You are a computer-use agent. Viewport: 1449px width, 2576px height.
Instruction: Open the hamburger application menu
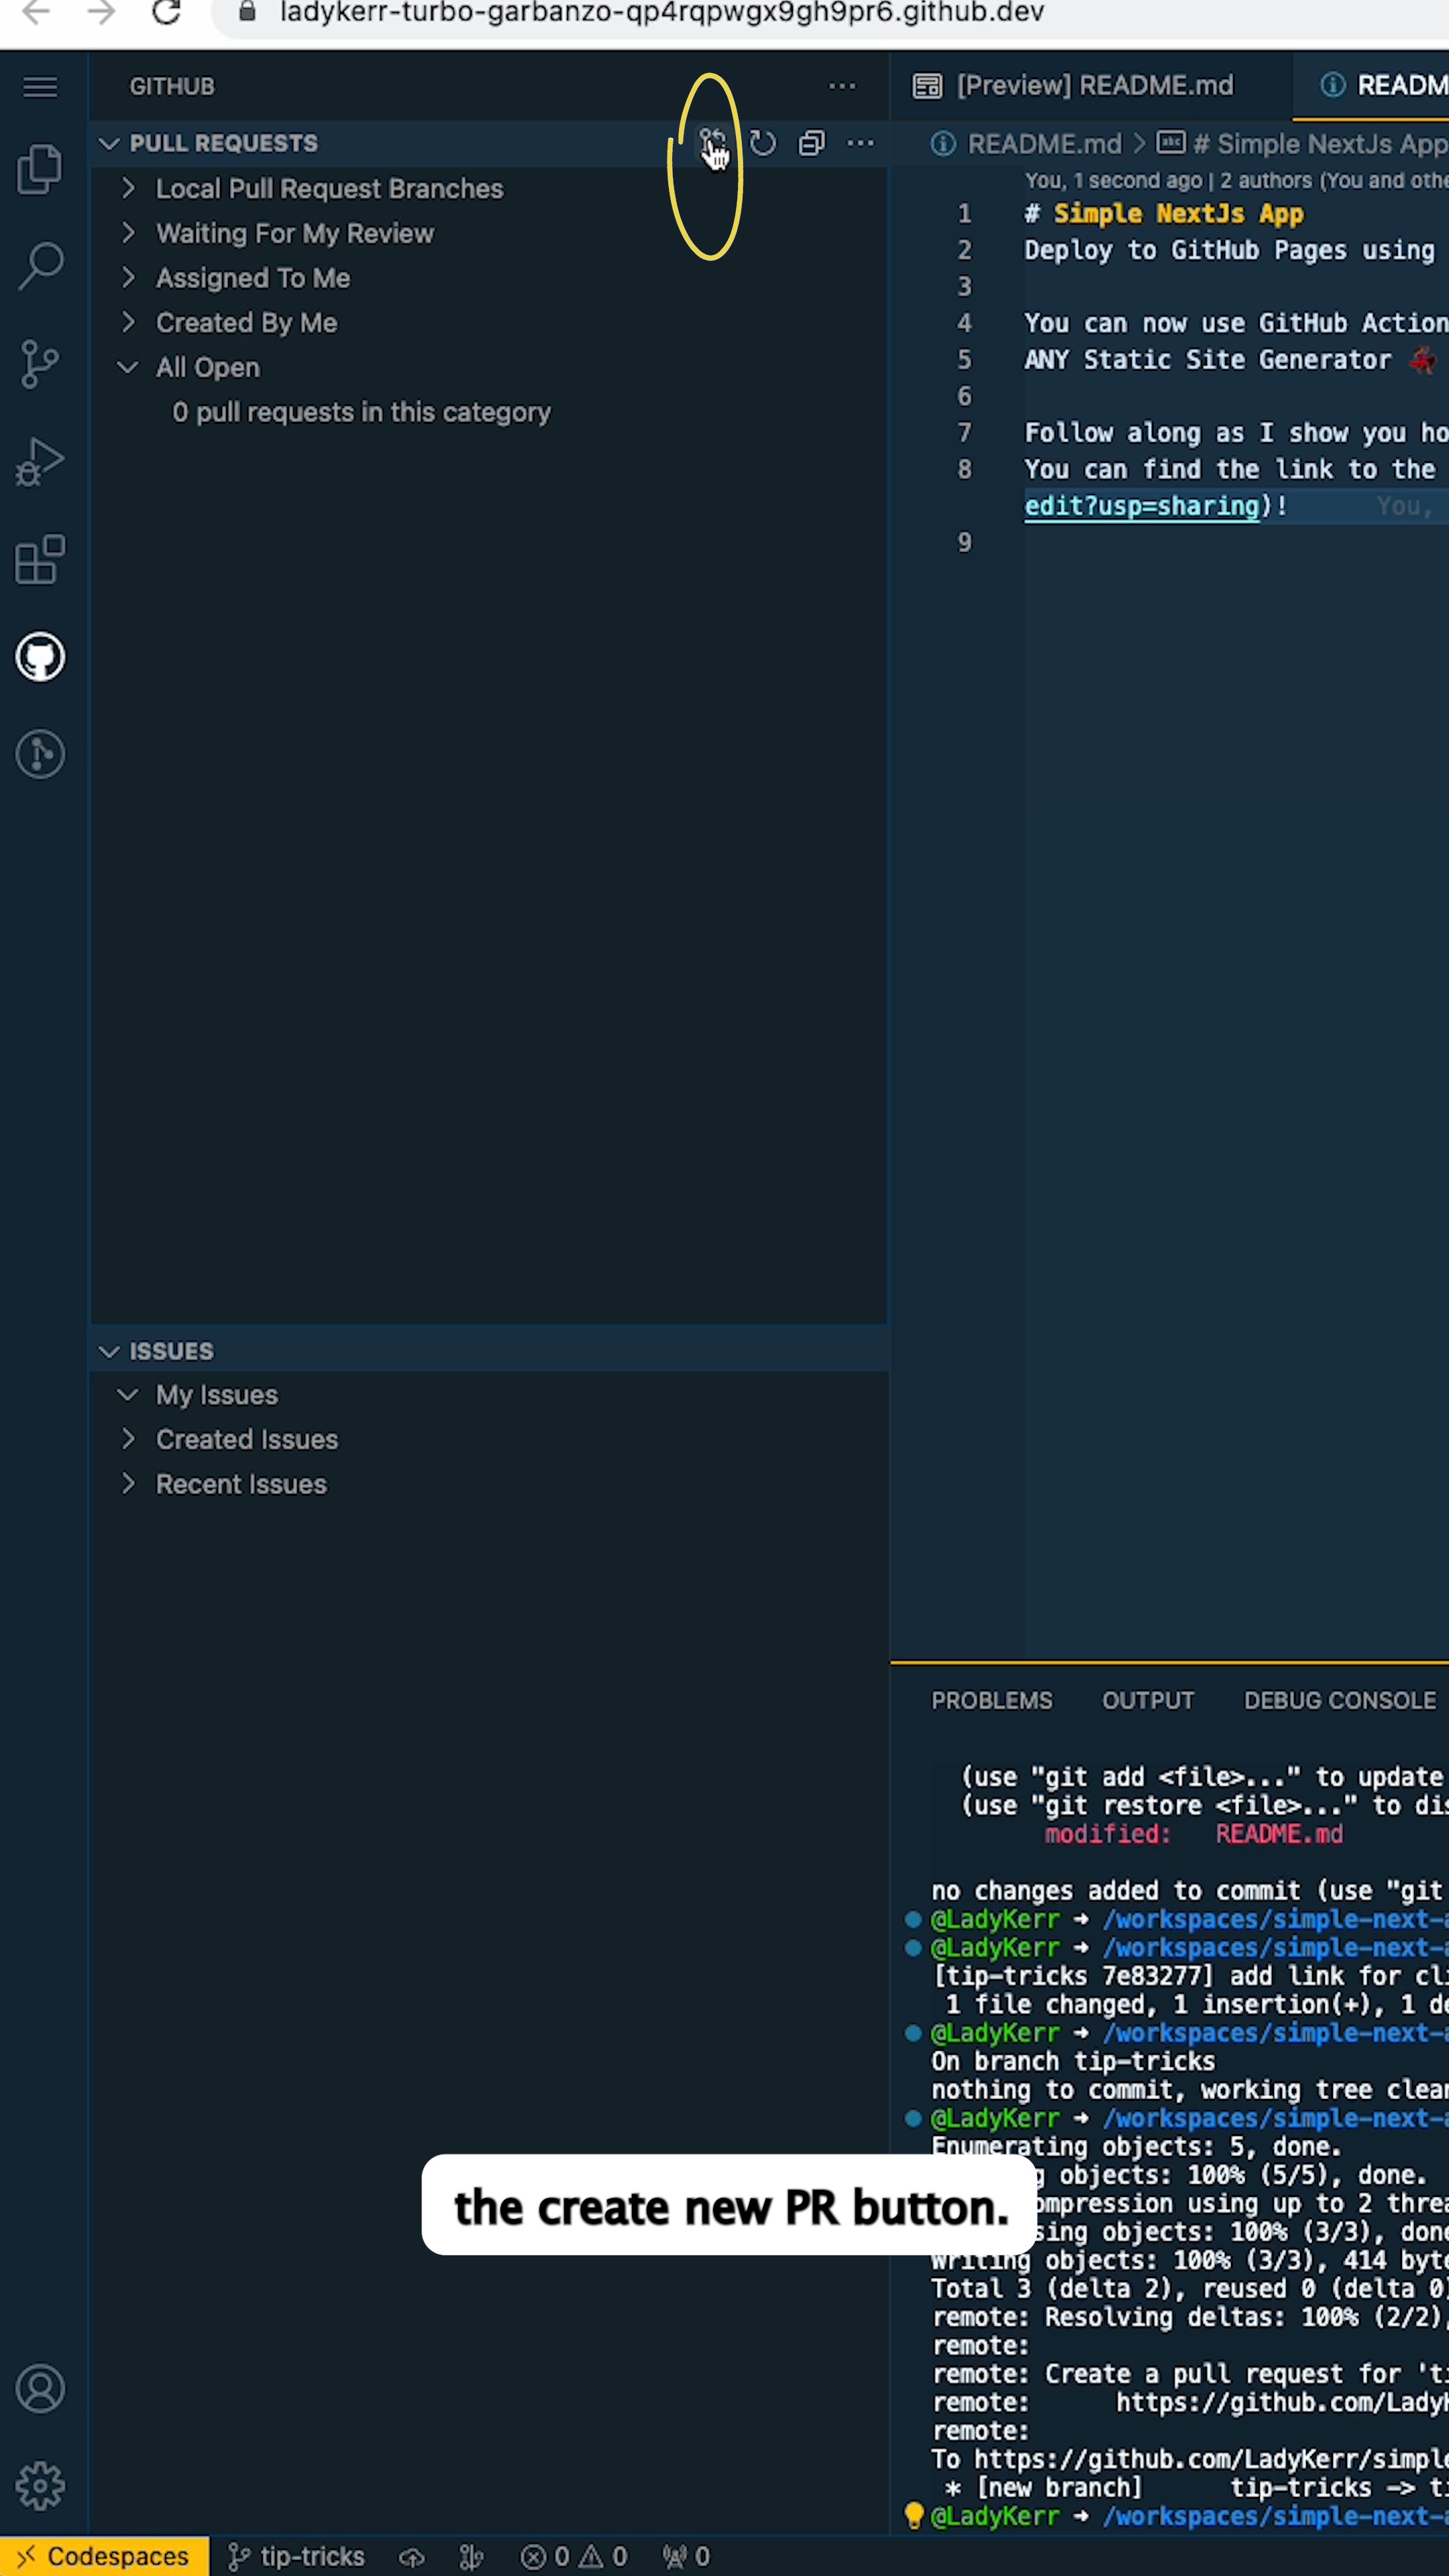pyautogui.click(x=40, y=87)
